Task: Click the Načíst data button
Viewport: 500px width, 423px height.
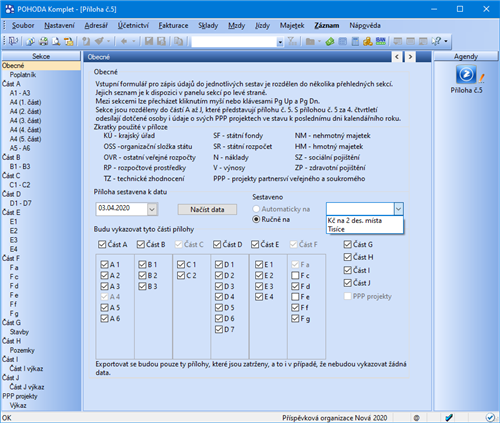Action: 207,209
